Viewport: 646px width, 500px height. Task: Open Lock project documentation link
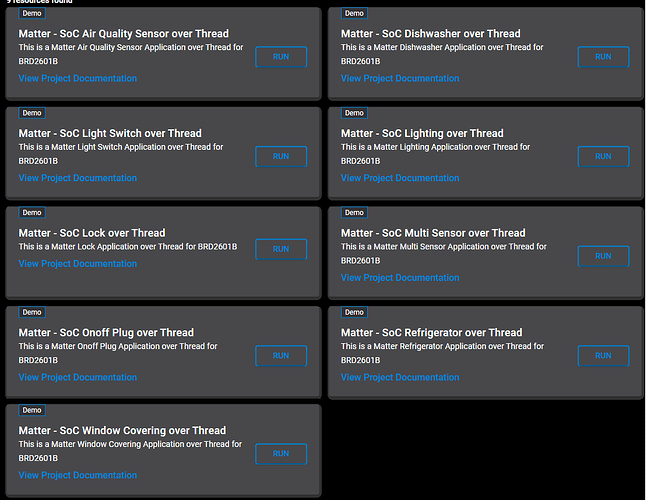pos(78,264)
